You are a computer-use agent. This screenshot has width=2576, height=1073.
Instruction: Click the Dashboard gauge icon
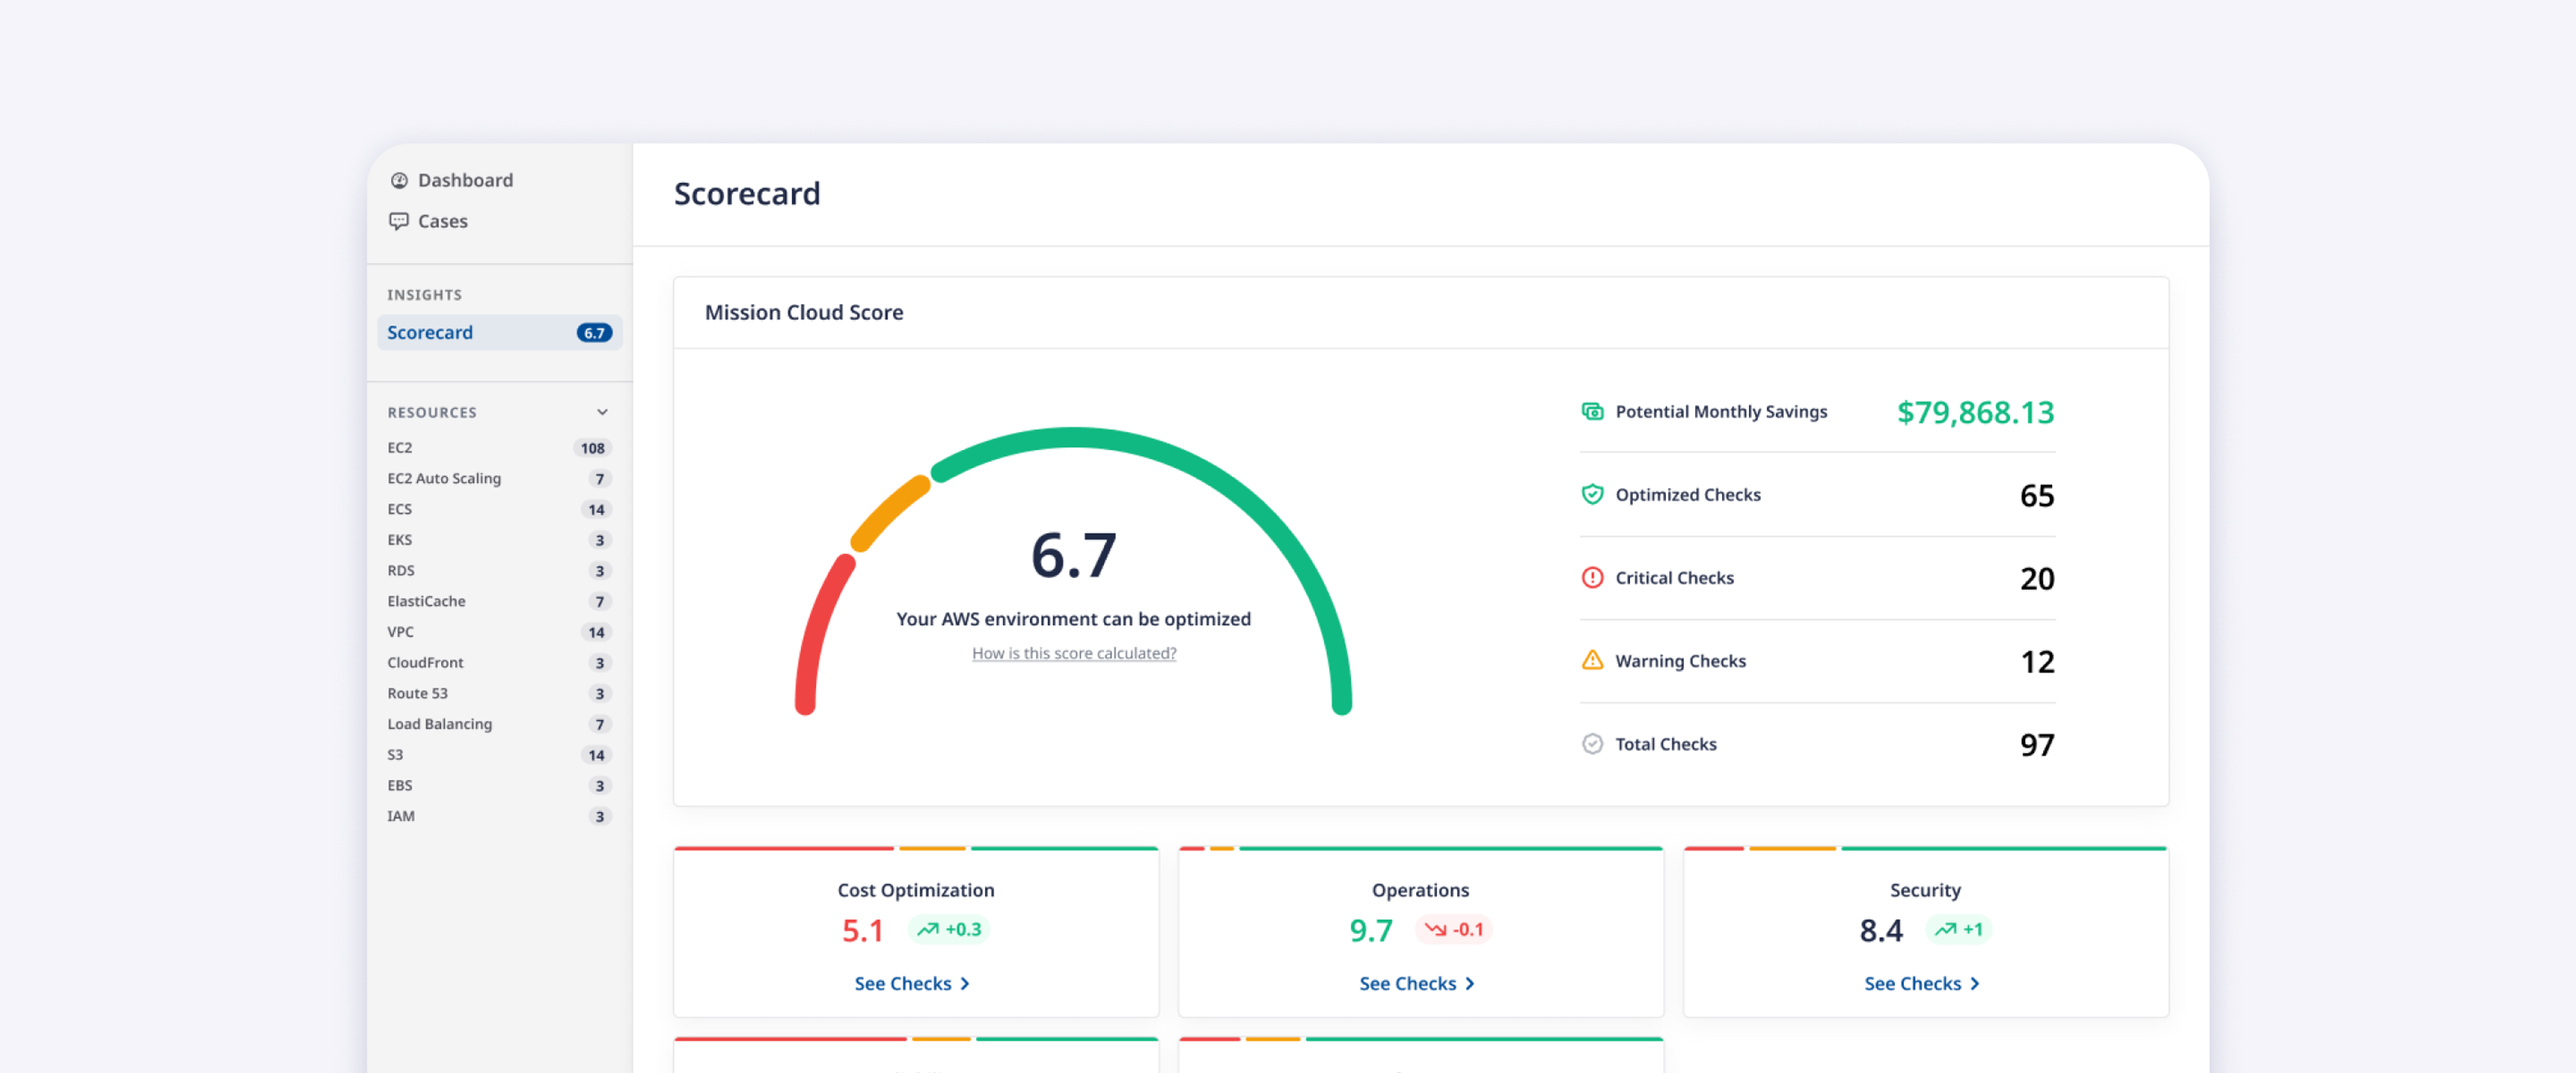(x=399, y=180)
